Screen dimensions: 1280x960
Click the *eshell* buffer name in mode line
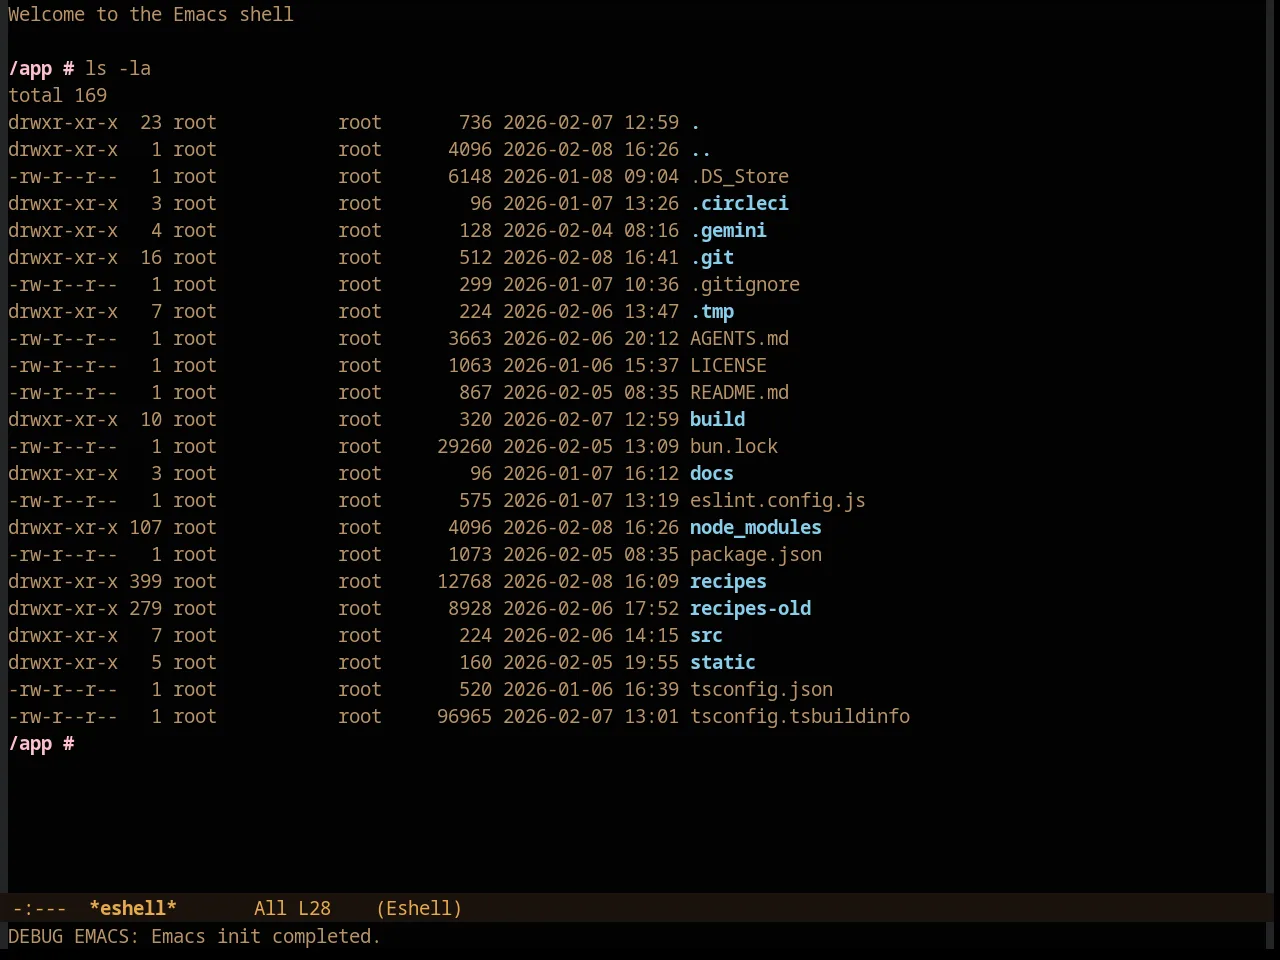[133, 908]
